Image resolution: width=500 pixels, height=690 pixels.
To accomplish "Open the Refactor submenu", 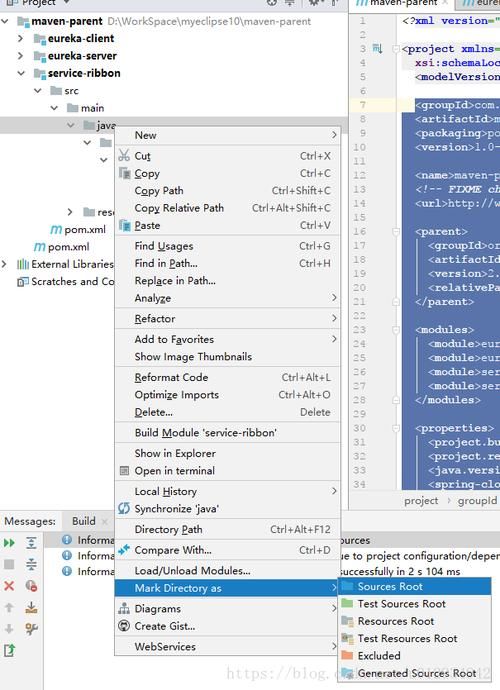I will pyautogui.click(x=228, y=318).
